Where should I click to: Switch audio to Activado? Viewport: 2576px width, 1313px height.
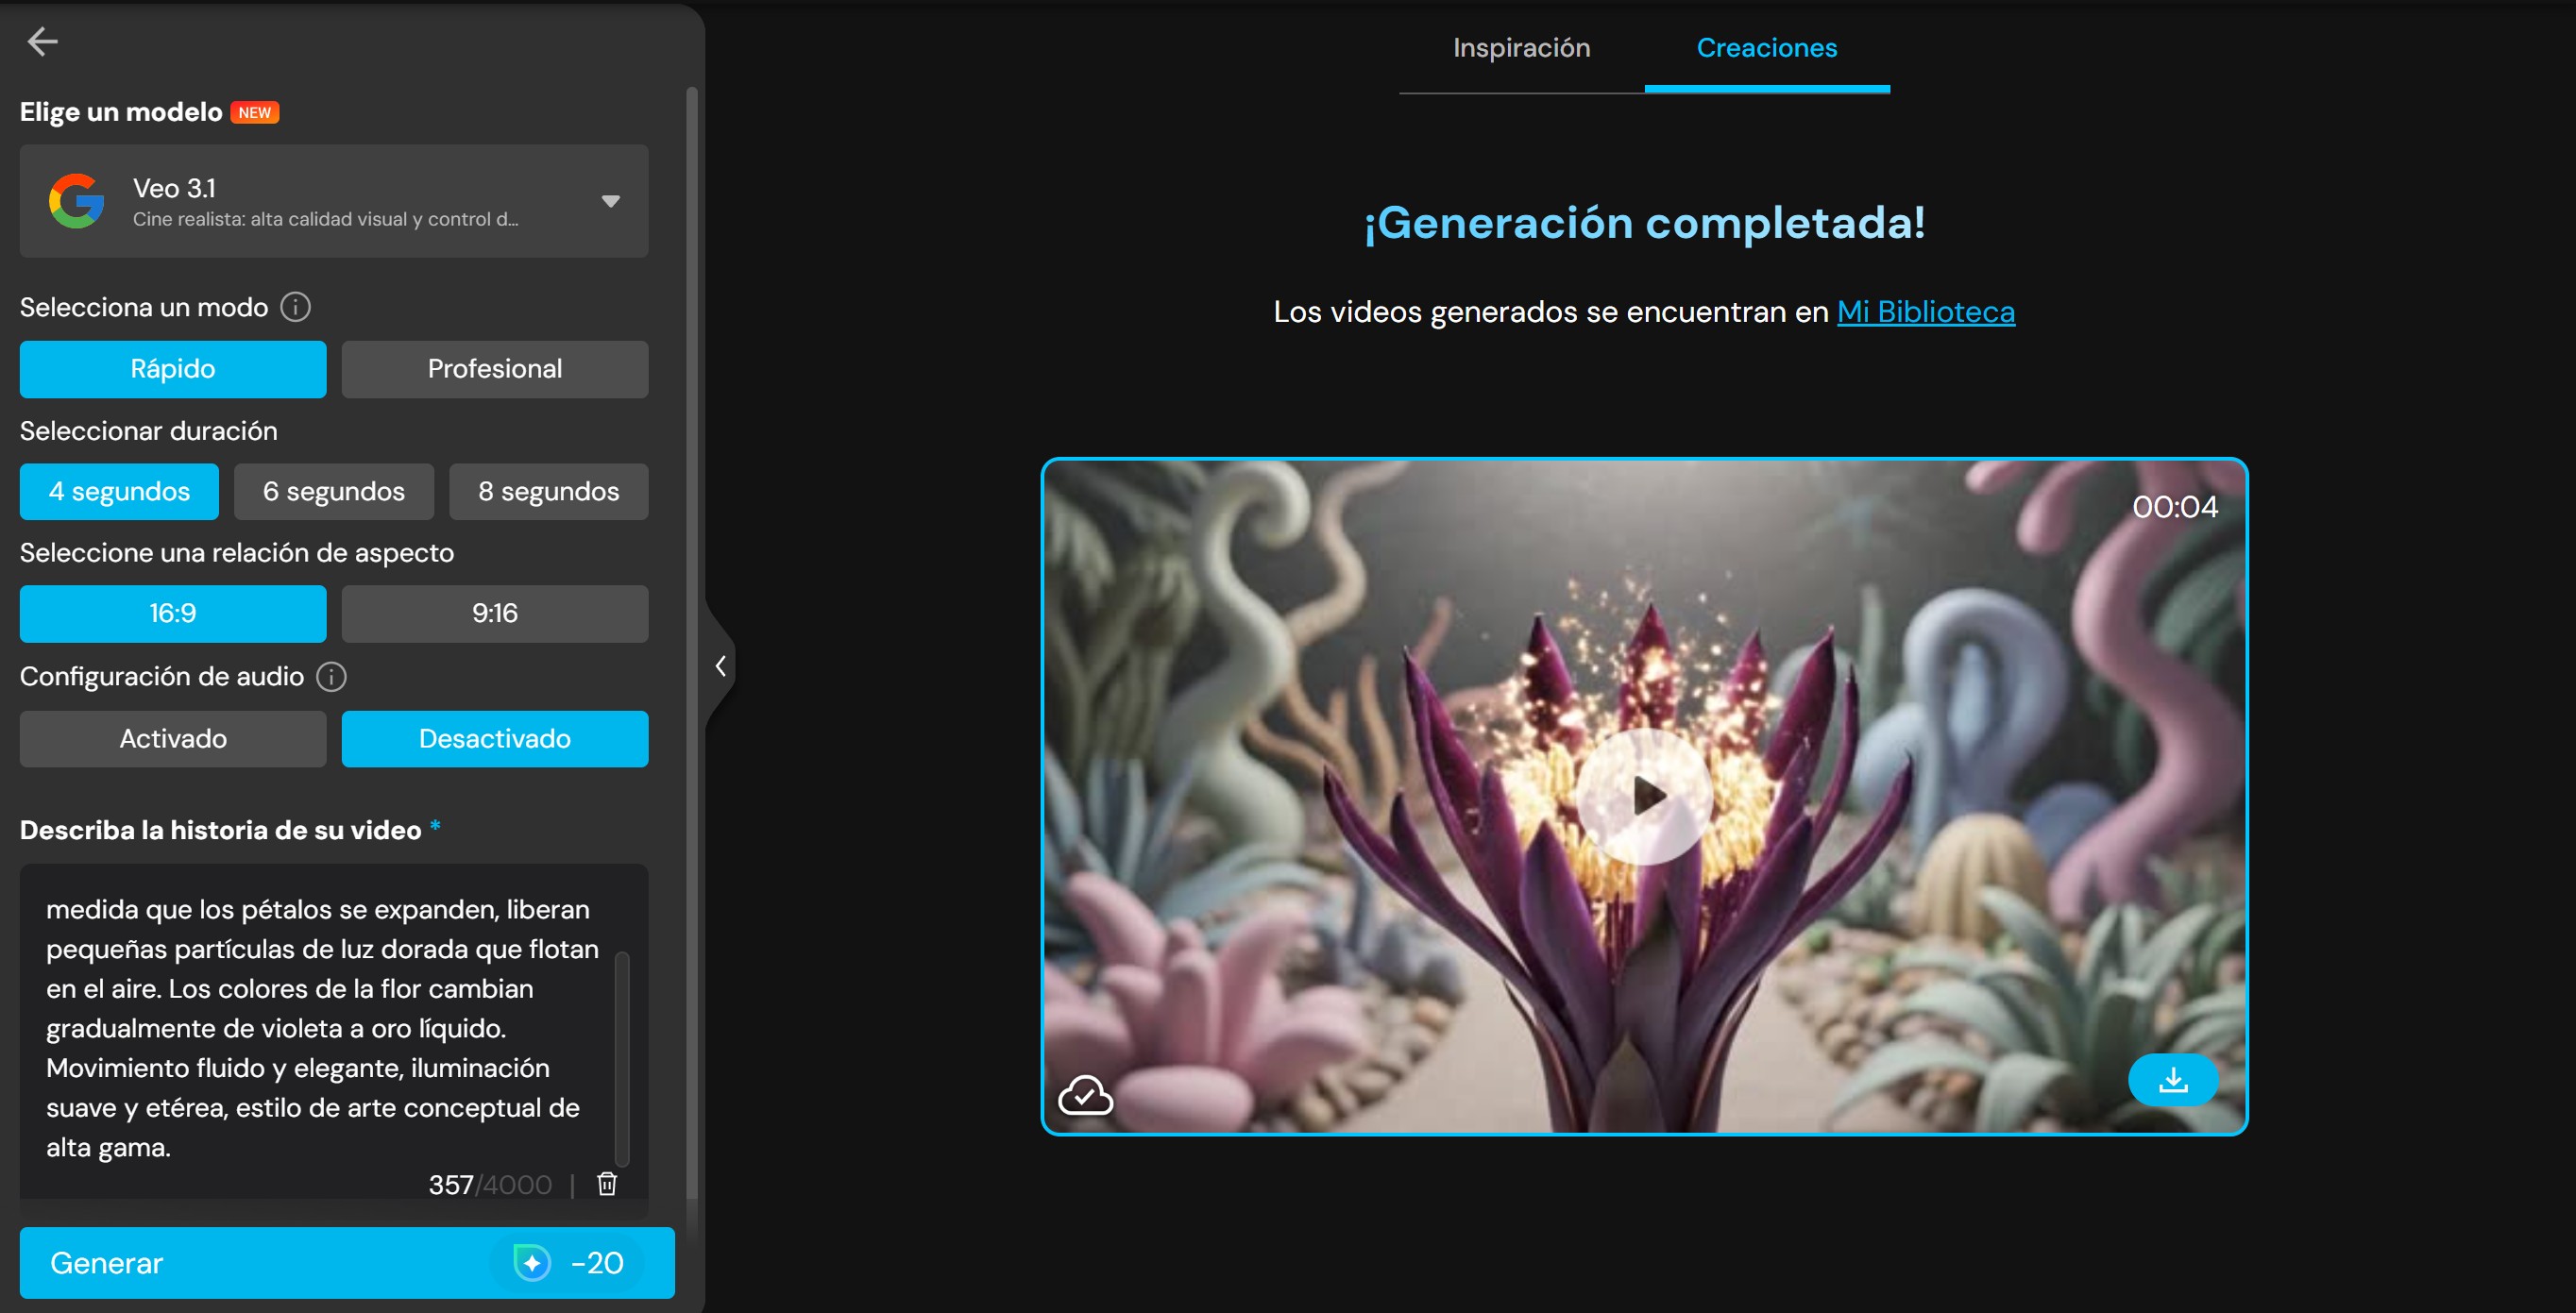coord(172,739)
